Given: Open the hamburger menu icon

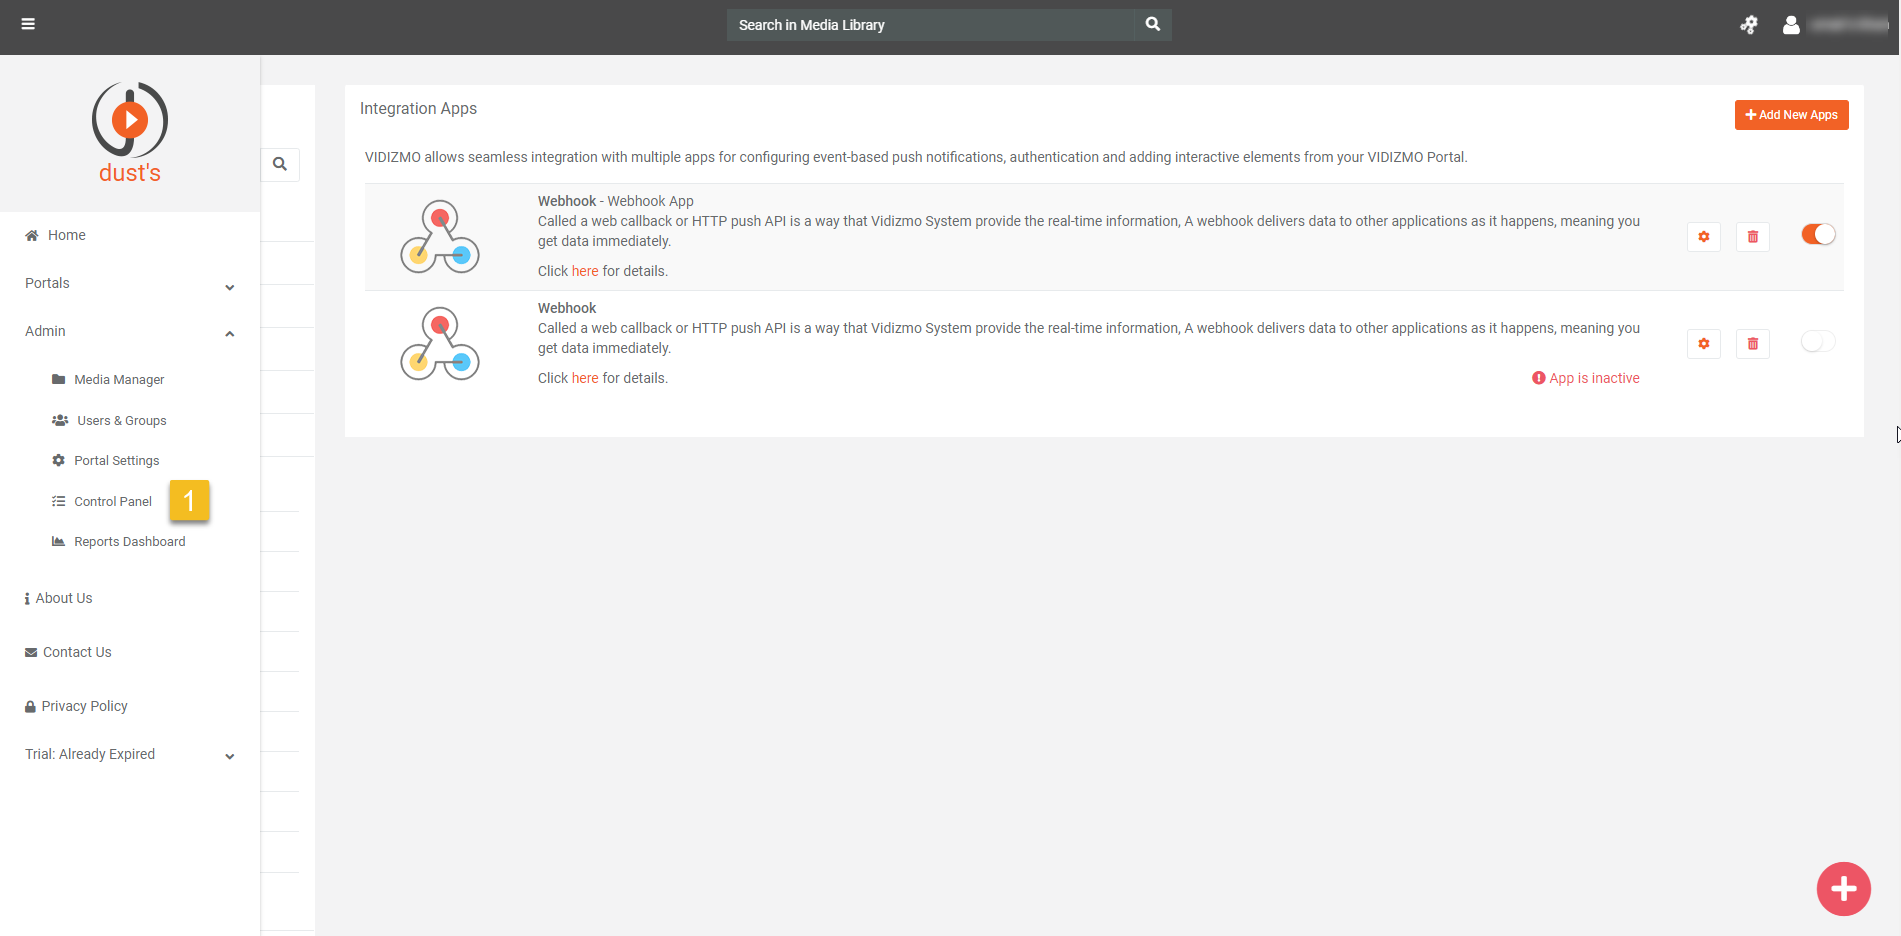Looking at the screenshot, I should tap(28, 24).
